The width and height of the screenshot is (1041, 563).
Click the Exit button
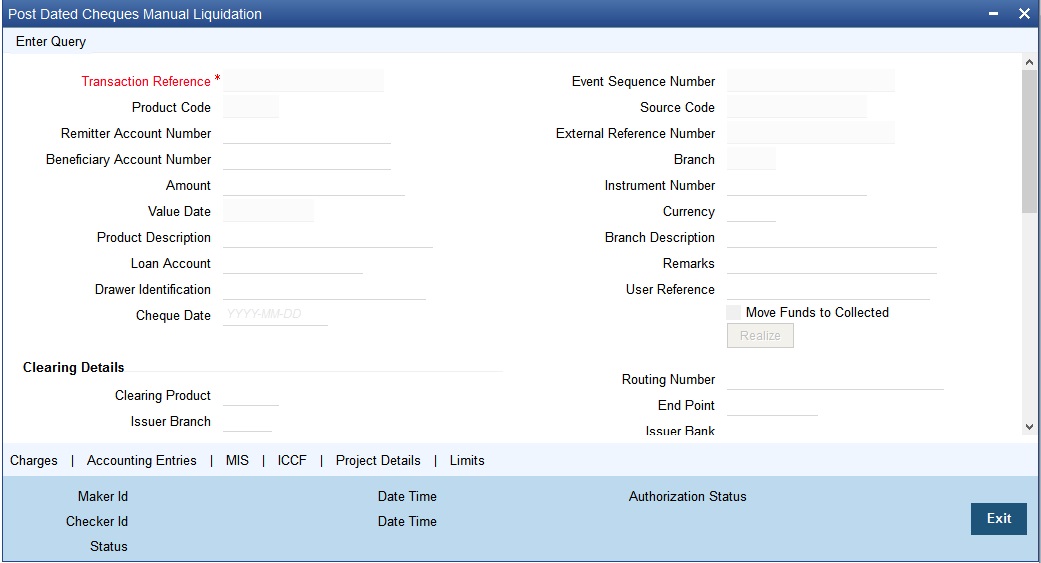tap(999, 519)
